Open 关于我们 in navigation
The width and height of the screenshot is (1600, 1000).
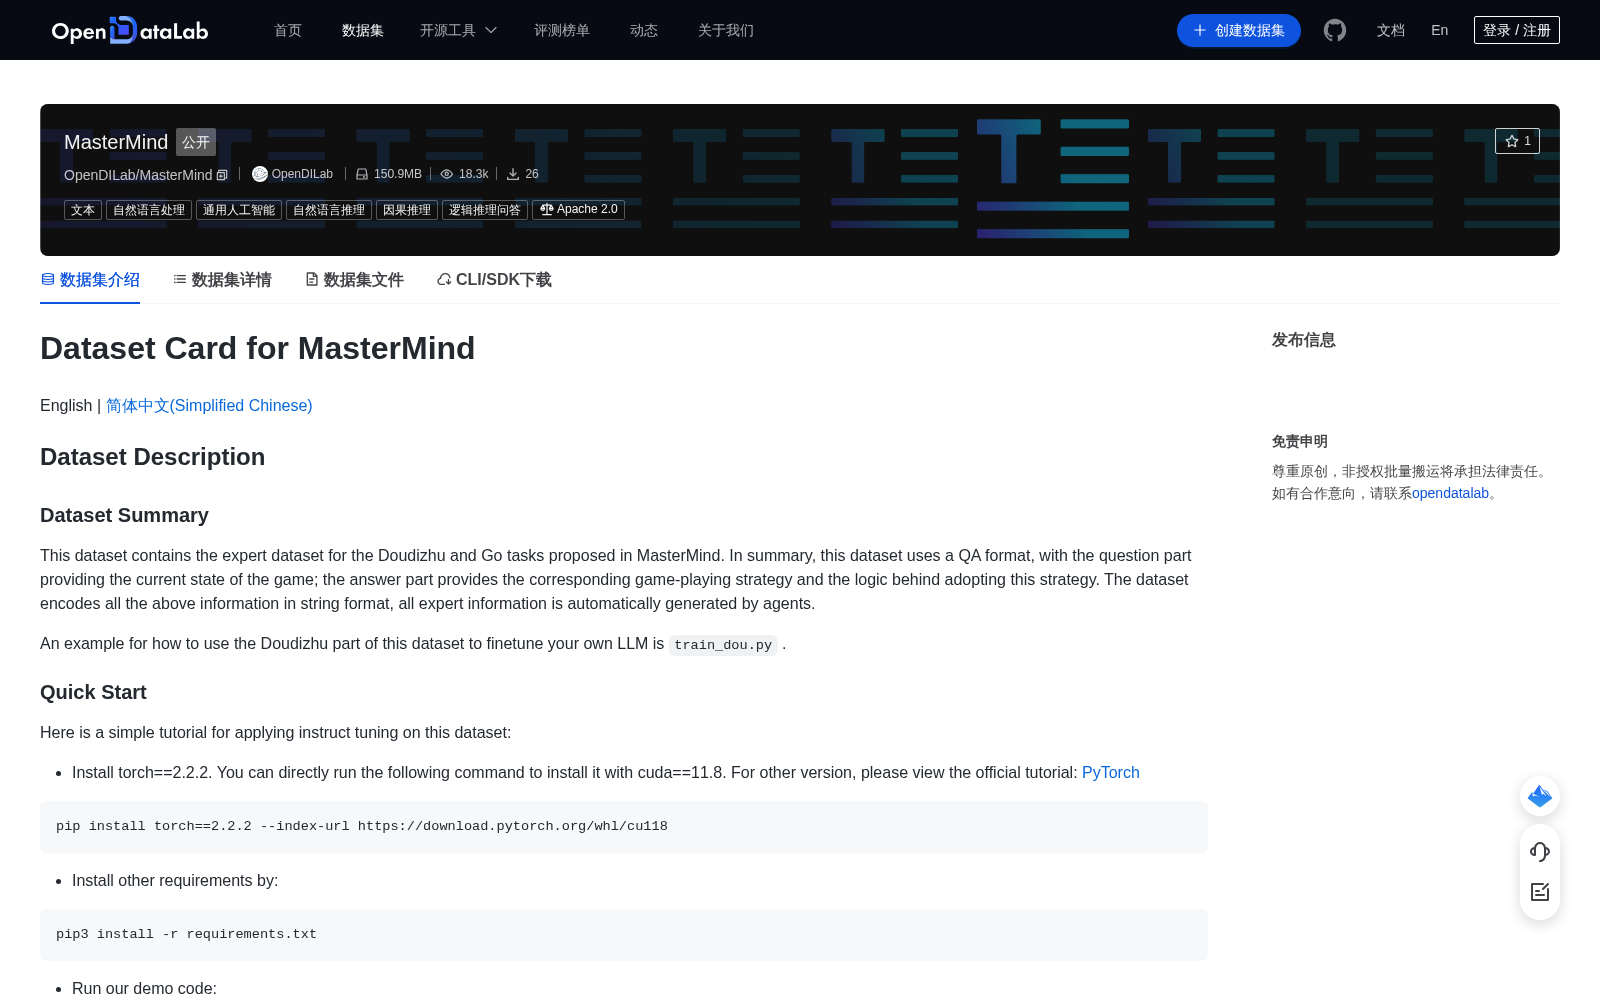click(726, 30)
